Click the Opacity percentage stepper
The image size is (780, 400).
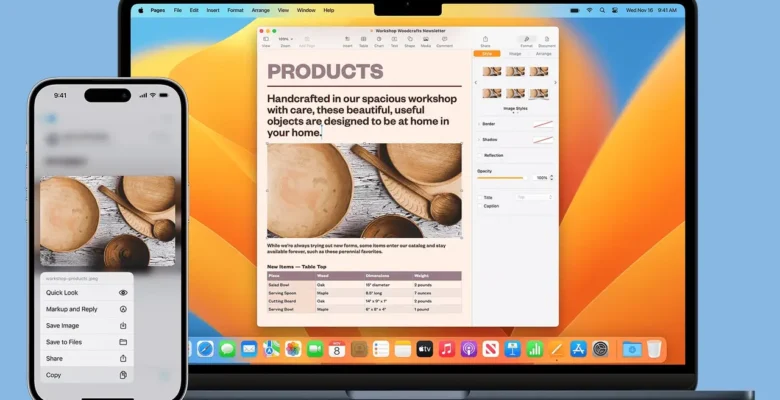551,178
